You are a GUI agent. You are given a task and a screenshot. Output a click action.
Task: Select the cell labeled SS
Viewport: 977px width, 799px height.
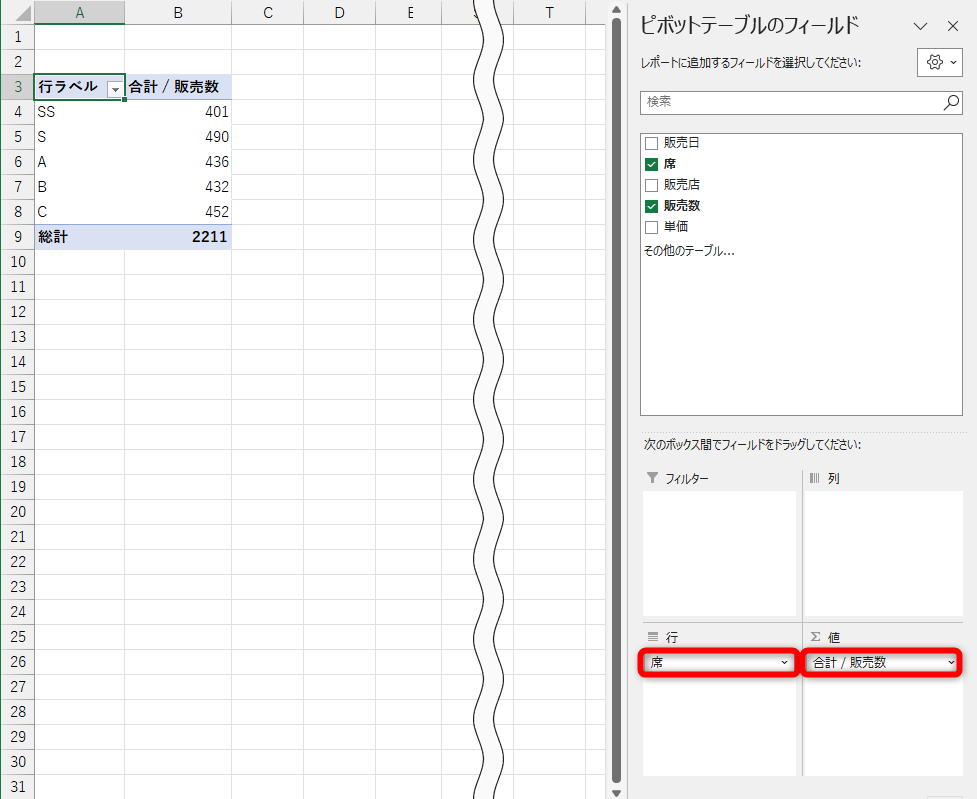pos(80,112)
